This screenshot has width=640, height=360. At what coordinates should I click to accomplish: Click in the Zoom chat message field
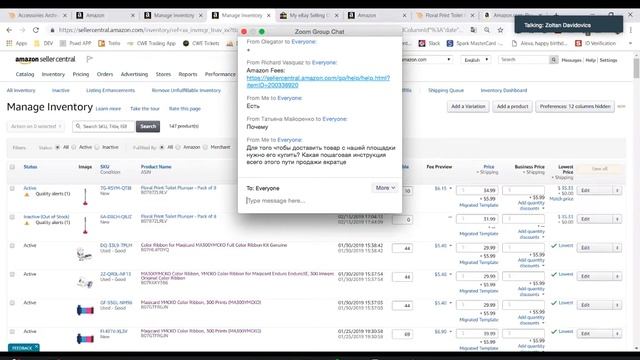(320, 201)
